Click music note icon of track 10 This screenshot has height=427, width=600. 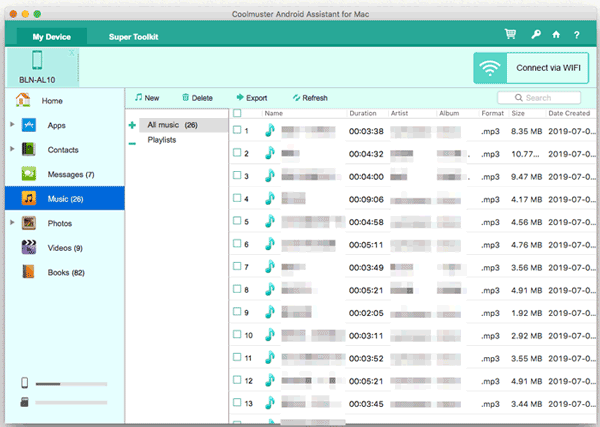[270, 335]
